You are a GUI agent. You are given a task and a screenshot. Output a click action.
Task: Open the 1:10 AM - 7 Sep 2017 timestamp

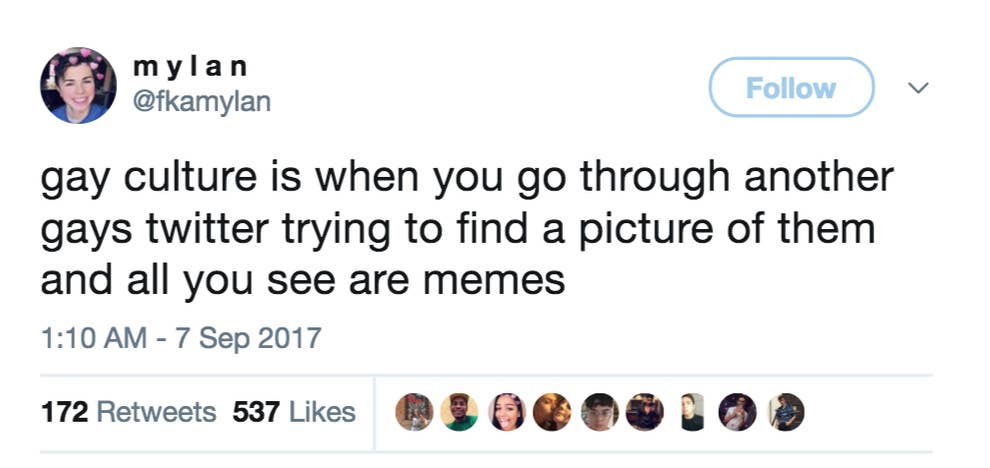[180, 337]
